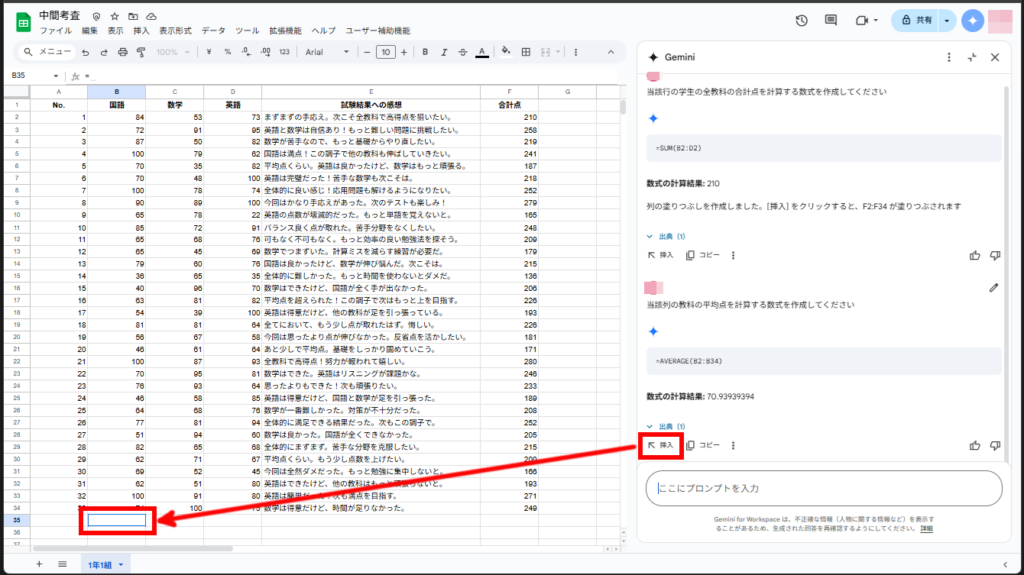Increase decimal places

click(265, 52)
